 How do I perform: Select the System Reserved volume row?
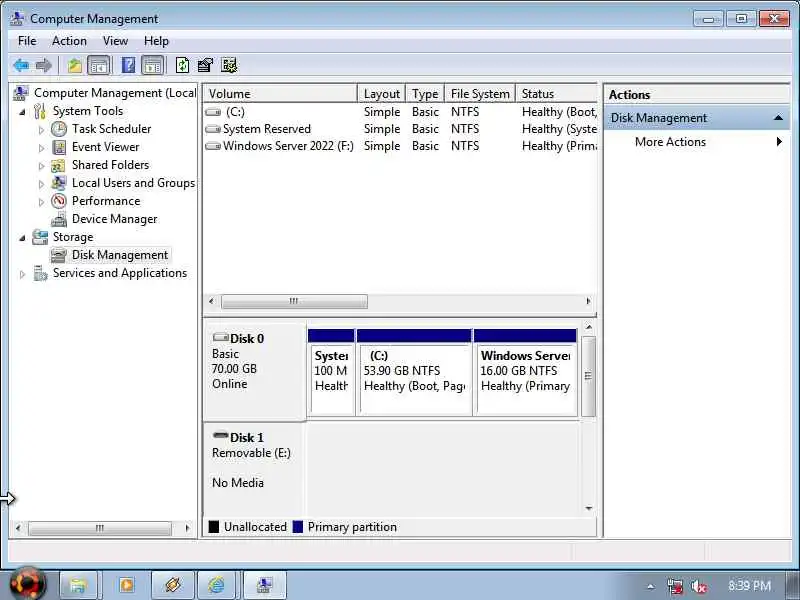pos(400,129)
